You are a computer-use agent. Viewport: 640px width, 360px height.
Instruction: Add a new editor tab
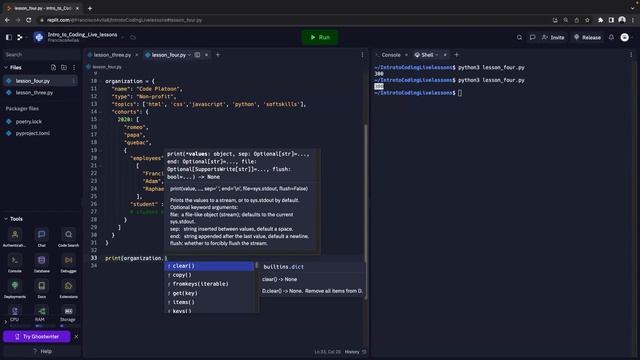218,55
